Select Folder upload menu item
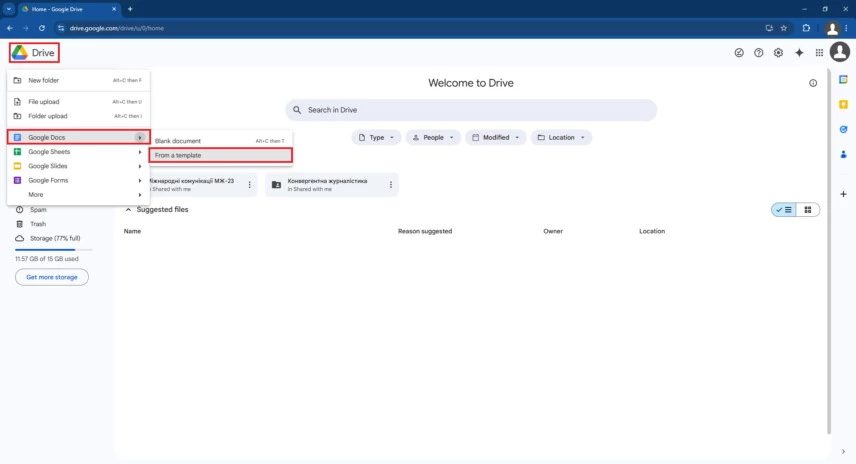Screen dimensions: 856x464 click(x=78, y=116)
